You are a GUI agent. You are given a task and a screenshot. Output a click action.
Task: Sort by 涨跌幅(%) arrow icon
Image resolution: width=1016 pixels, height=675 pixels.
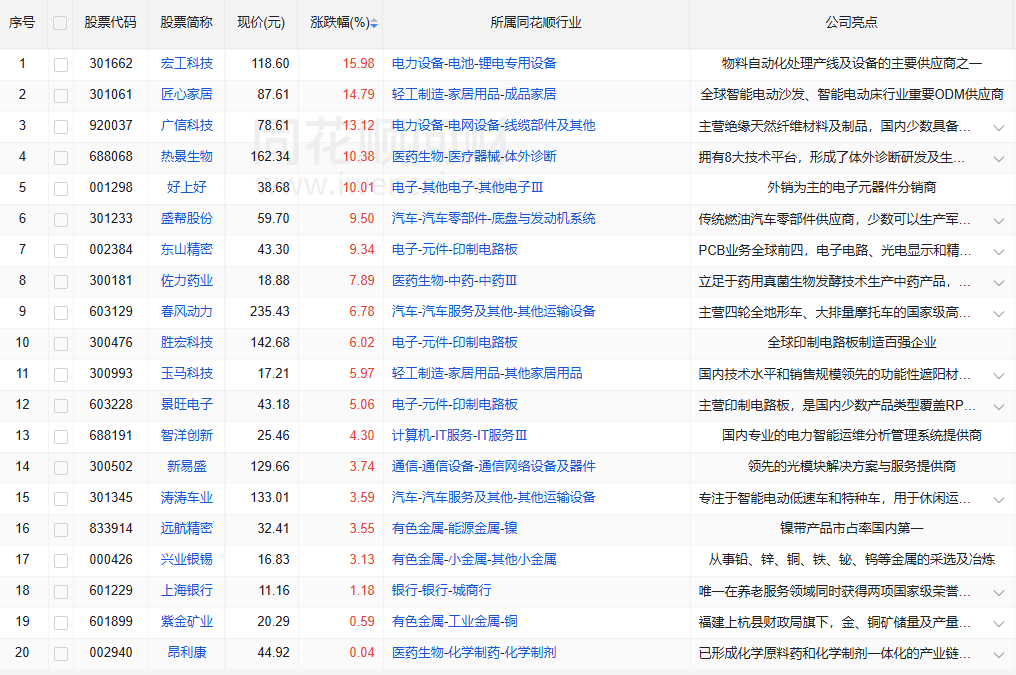point(374,23)
